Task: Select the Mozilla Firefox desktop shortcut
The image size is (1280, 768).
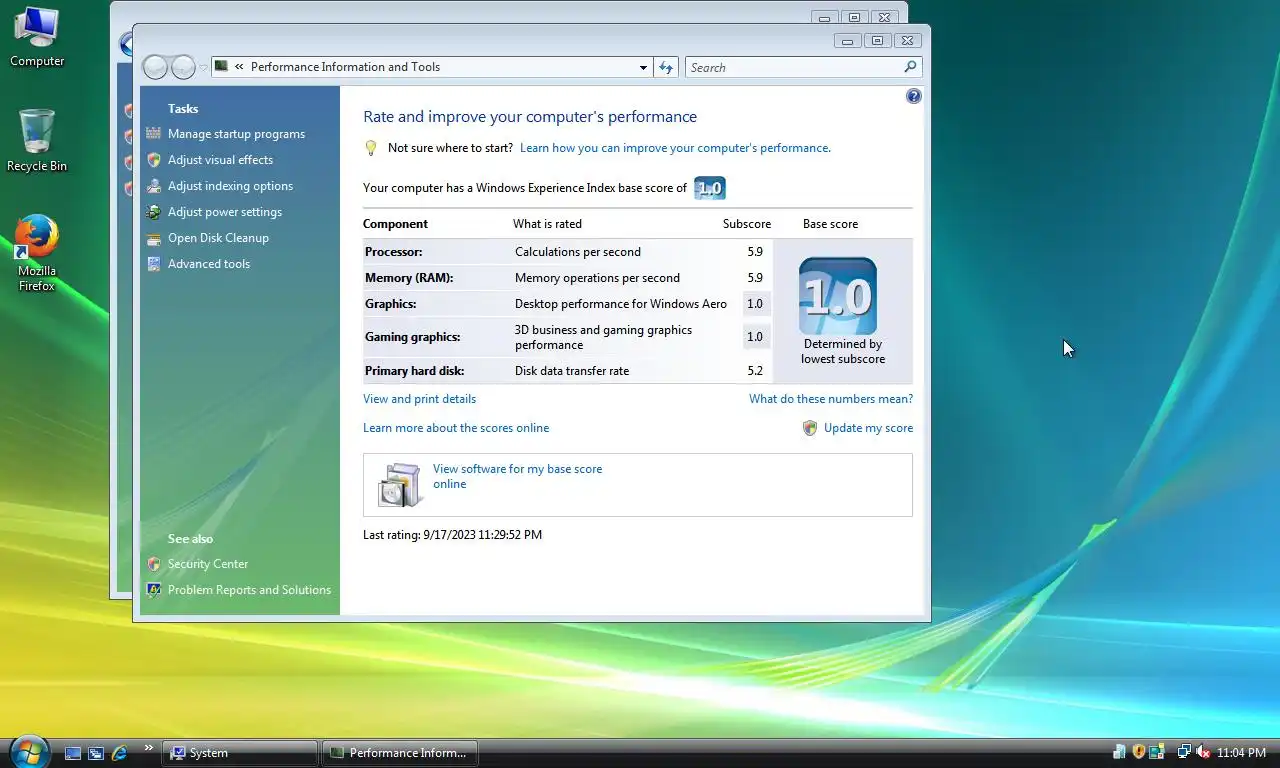Action: click(37, 253)
